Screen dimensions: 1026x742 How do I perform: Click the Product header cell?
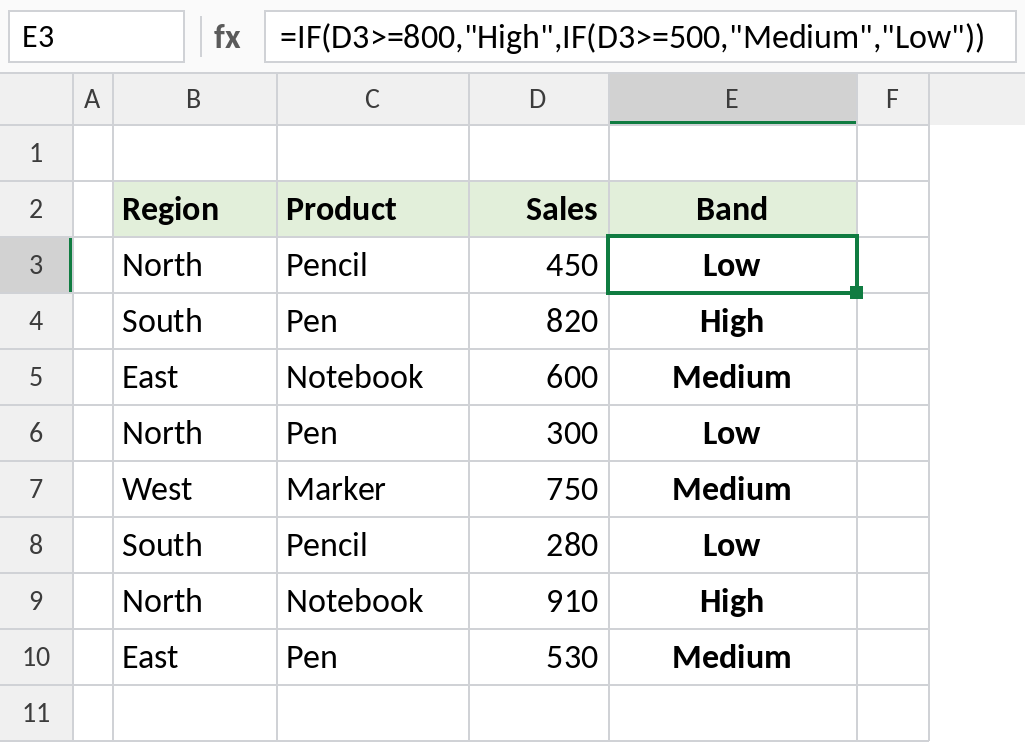tap(373, 209)
